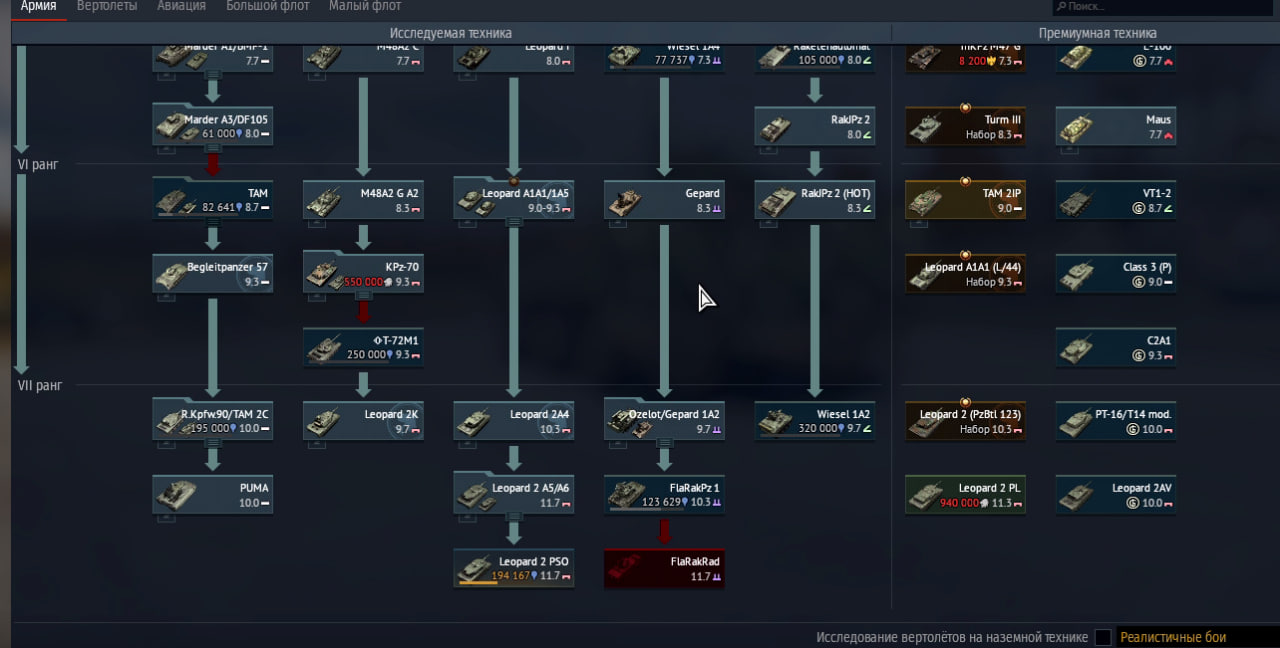Select the PT-16/T14 mod. premium tank
Viewport: 1280px width, 648px height.
pyautogui.click(x=1116, y=420)
